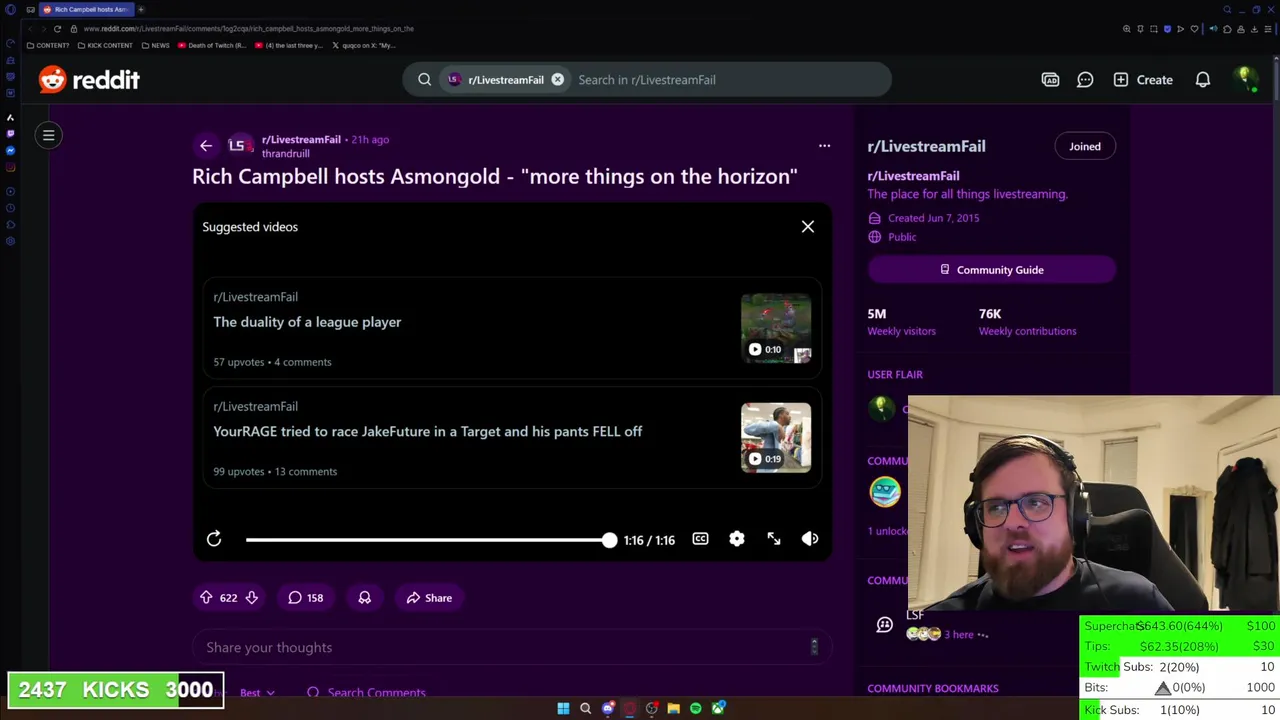Open Death of Twitch bookmark
The height and width of the screenshot is (720, 1280).
(212, 45)
